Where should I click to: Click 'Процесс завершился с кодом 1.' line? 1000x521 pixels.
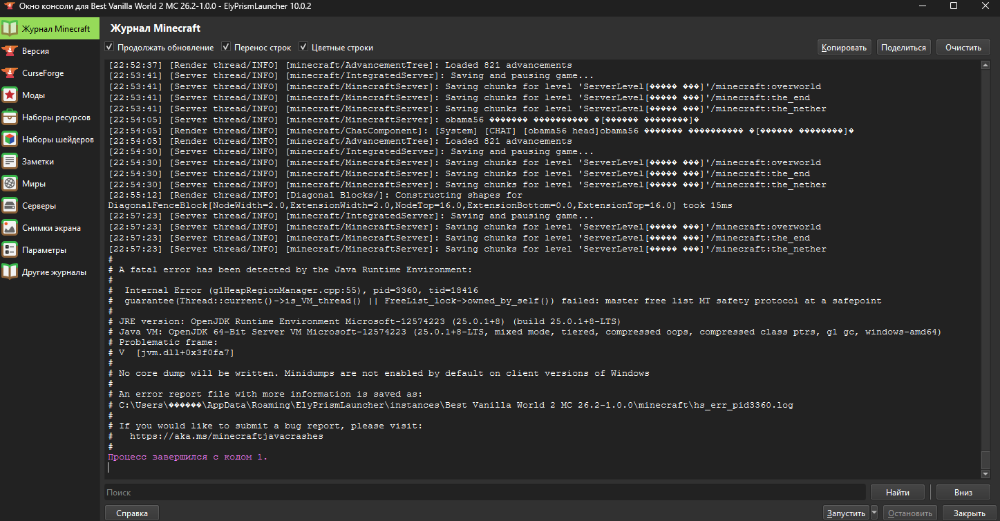(x=188, y=457)
